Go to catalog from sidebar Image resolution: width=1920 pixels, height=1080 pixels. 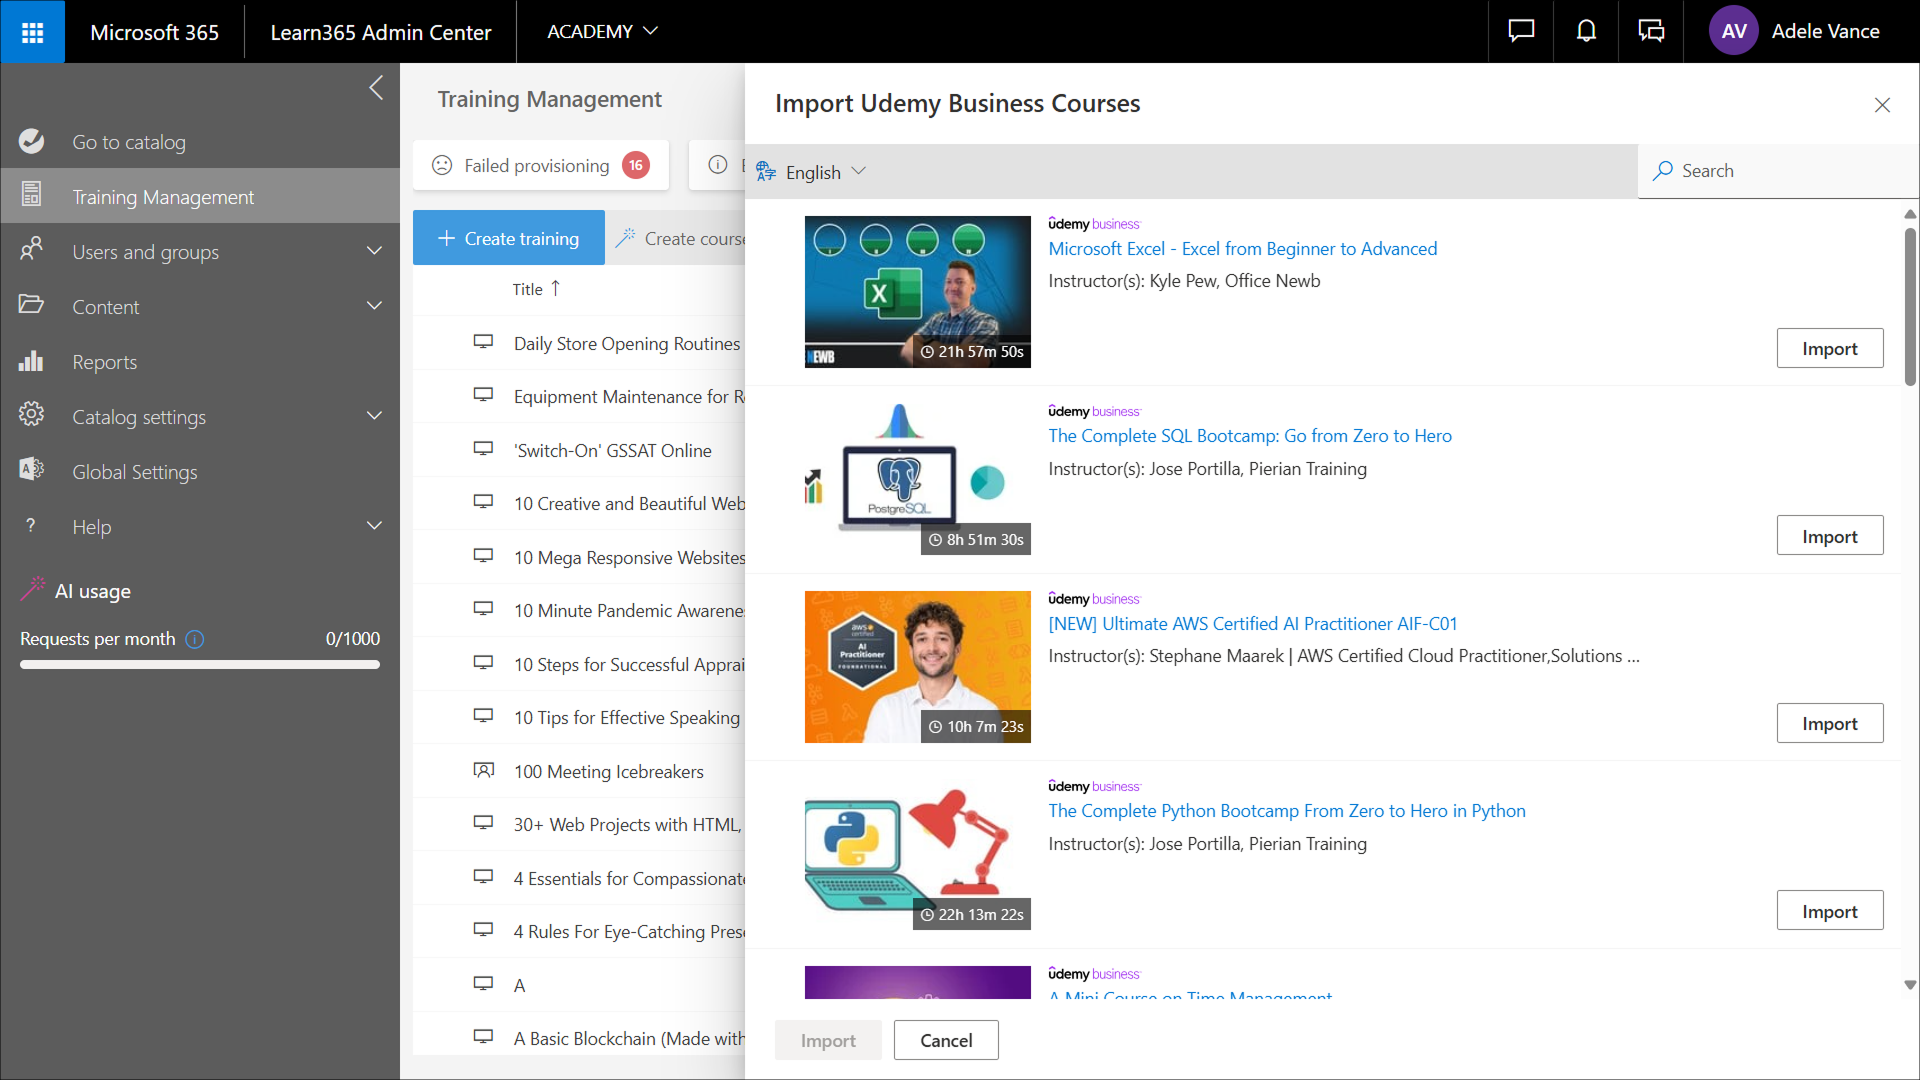tap(128, 142)
